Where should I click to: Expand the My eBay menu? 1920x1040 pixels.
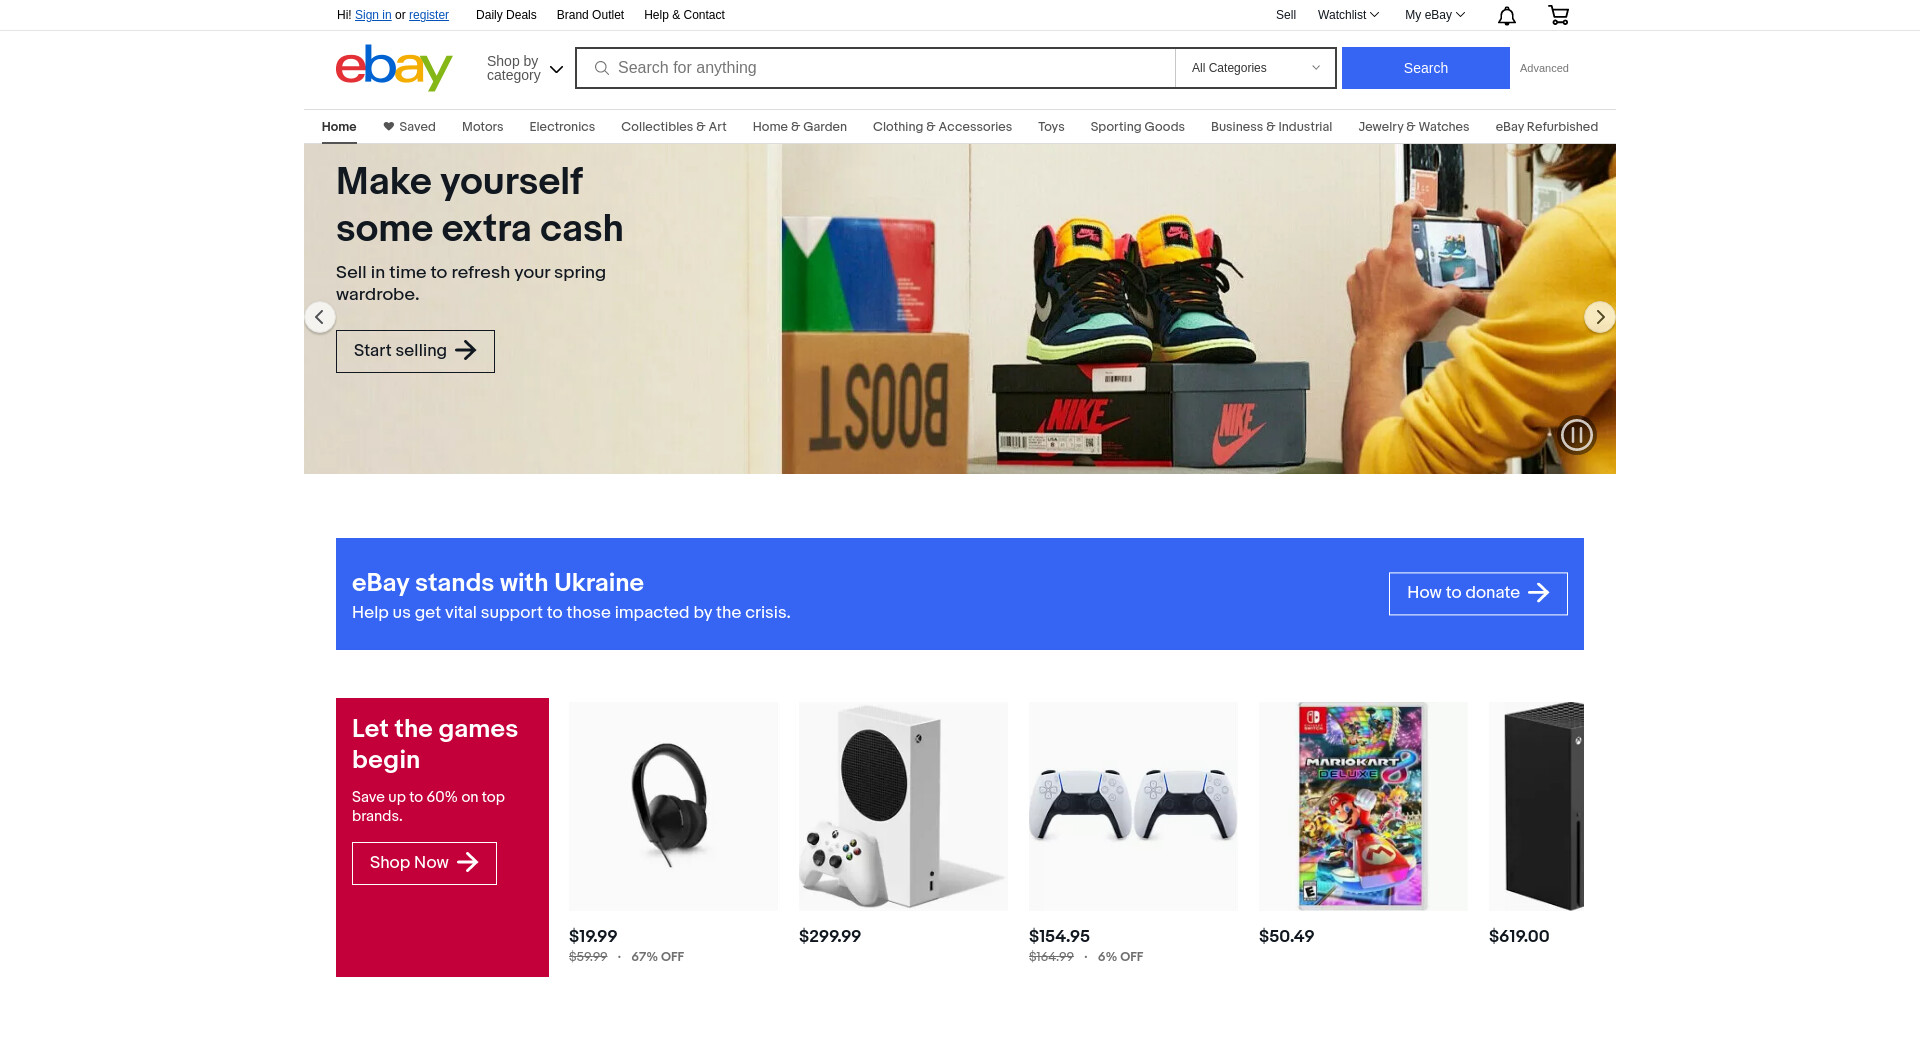coord(1435,15)
